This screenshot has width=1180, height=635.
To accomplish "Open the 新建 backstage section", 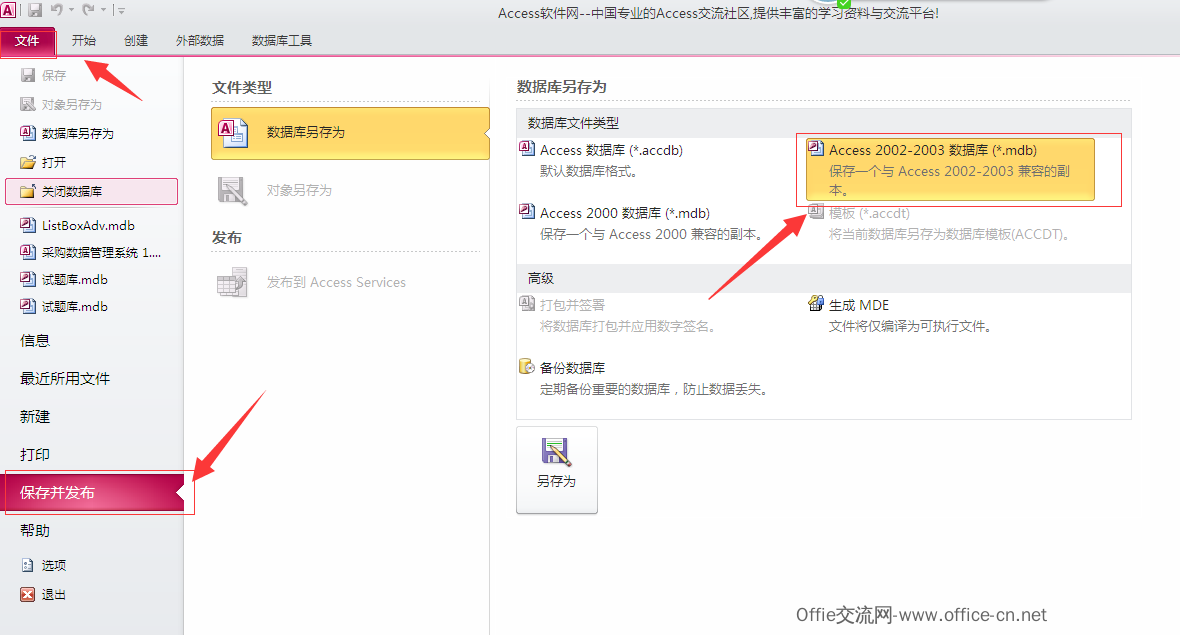I will click(35, 417).
